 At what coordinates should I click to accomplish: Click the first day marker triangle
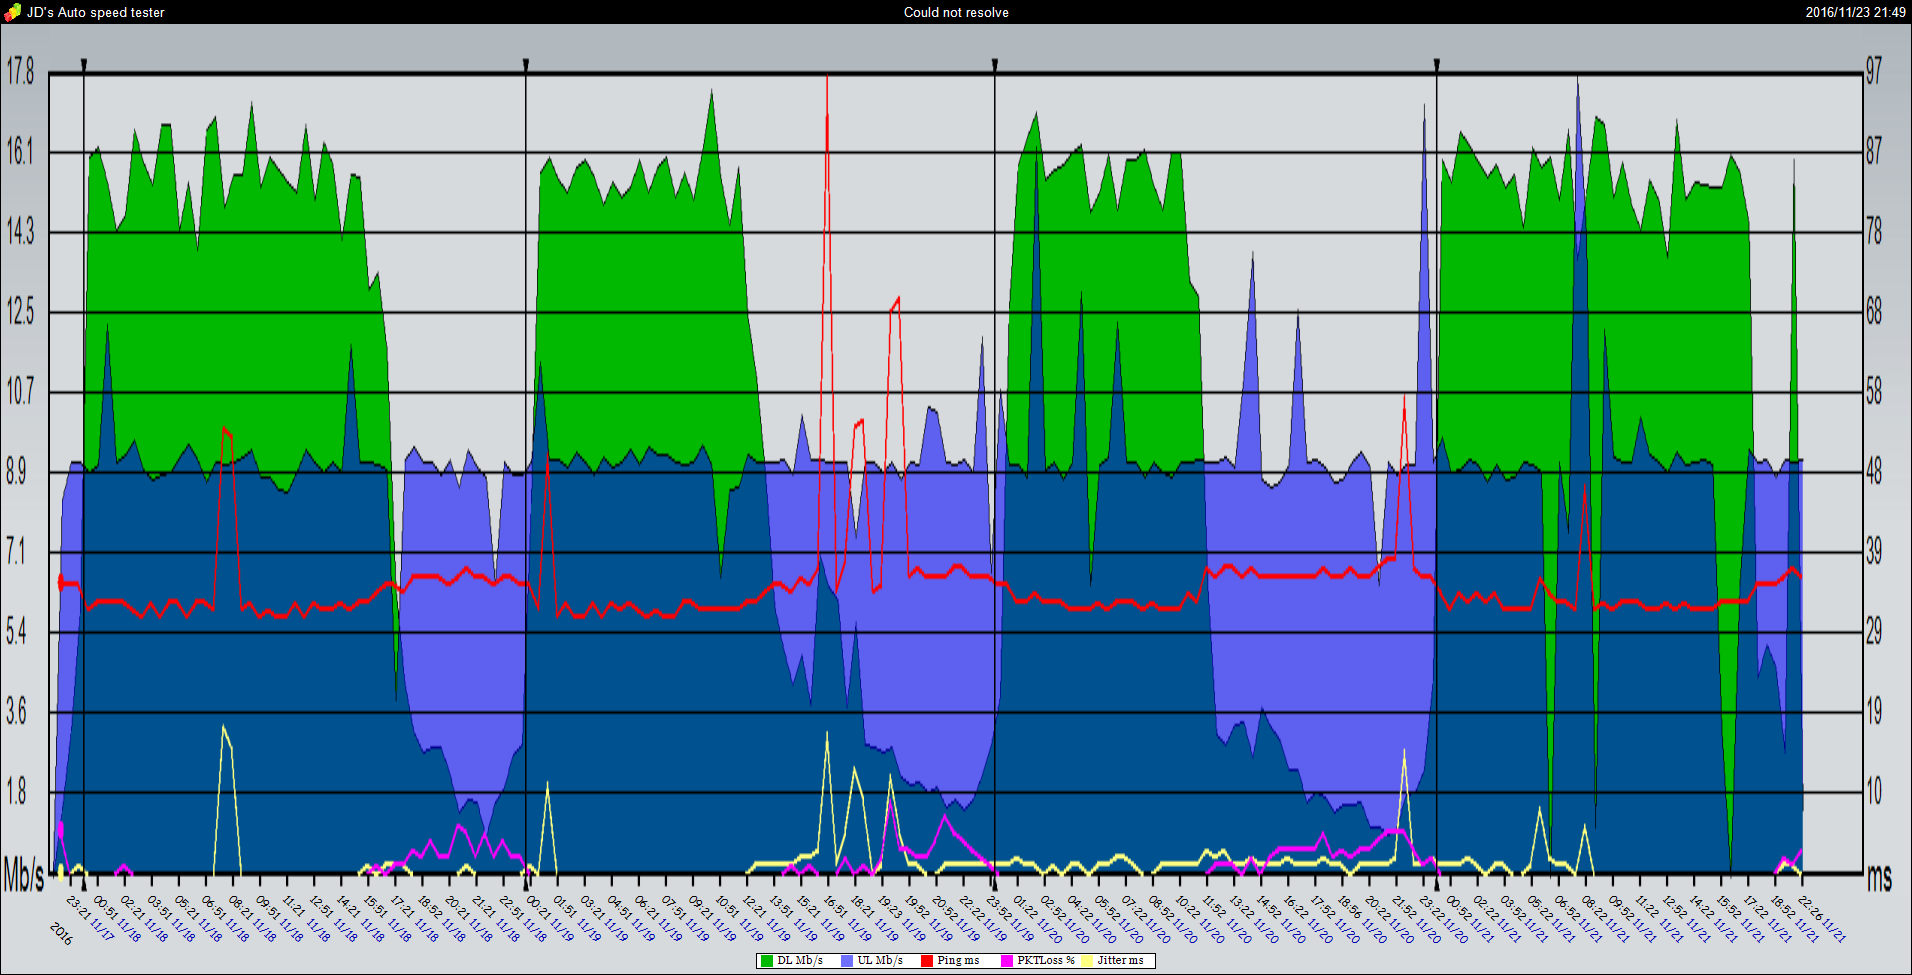pyautogui.click(x=83, y=63)
